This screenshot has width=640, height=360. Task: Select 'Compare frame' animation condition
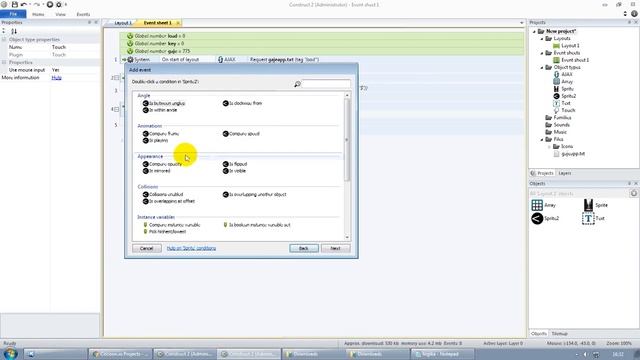161,134
